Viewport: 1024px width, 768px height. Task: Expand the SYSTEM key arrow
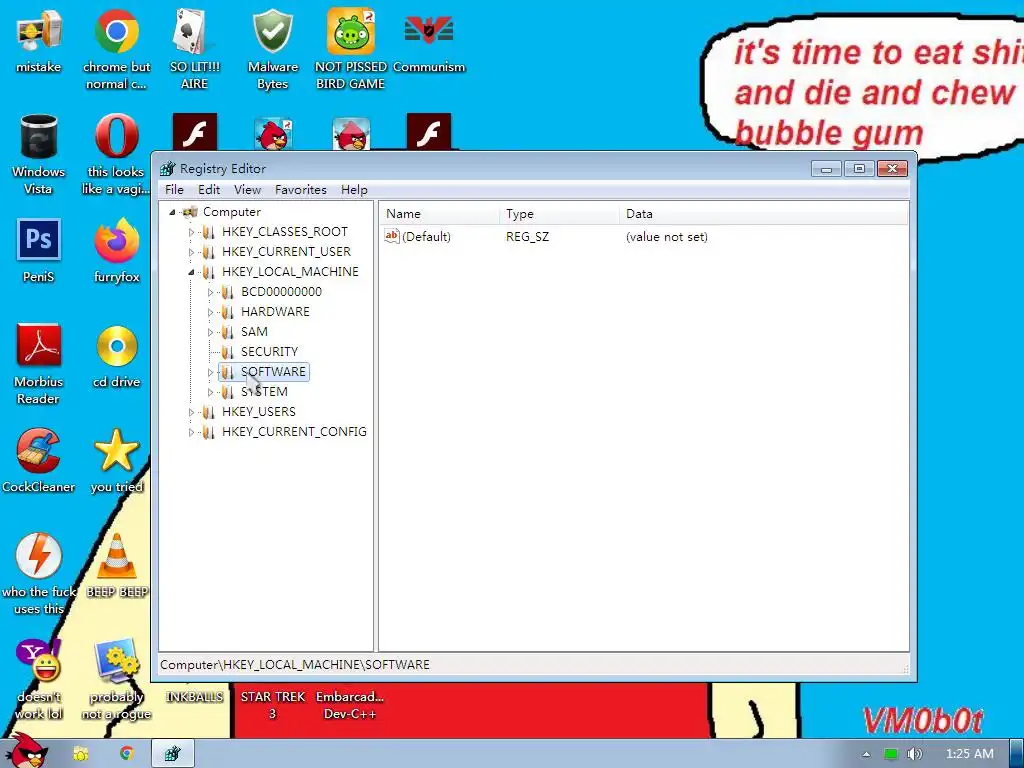pos(210,392)
